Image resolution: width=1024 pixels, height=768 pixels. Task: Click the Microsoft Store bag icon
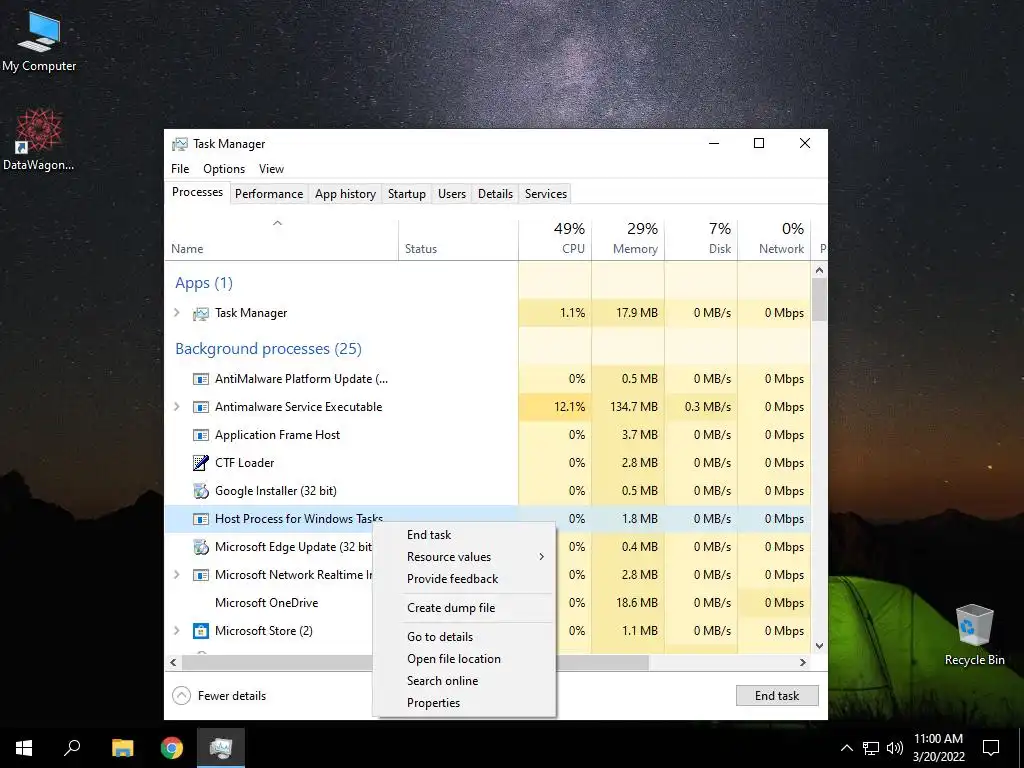point(200,632)
